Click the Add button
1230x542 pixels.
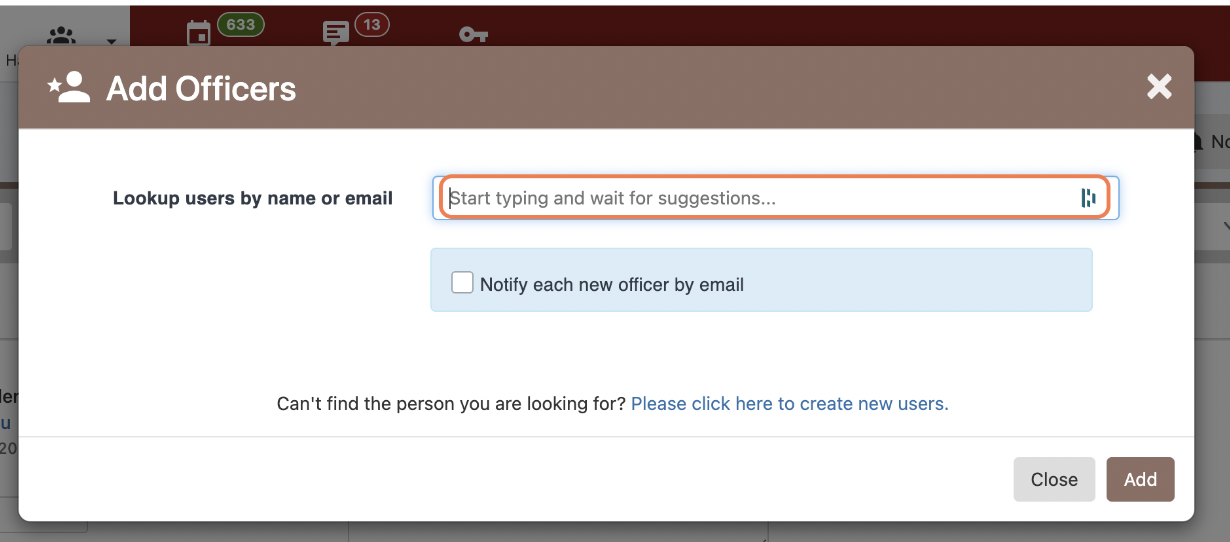coord(1140,479)
